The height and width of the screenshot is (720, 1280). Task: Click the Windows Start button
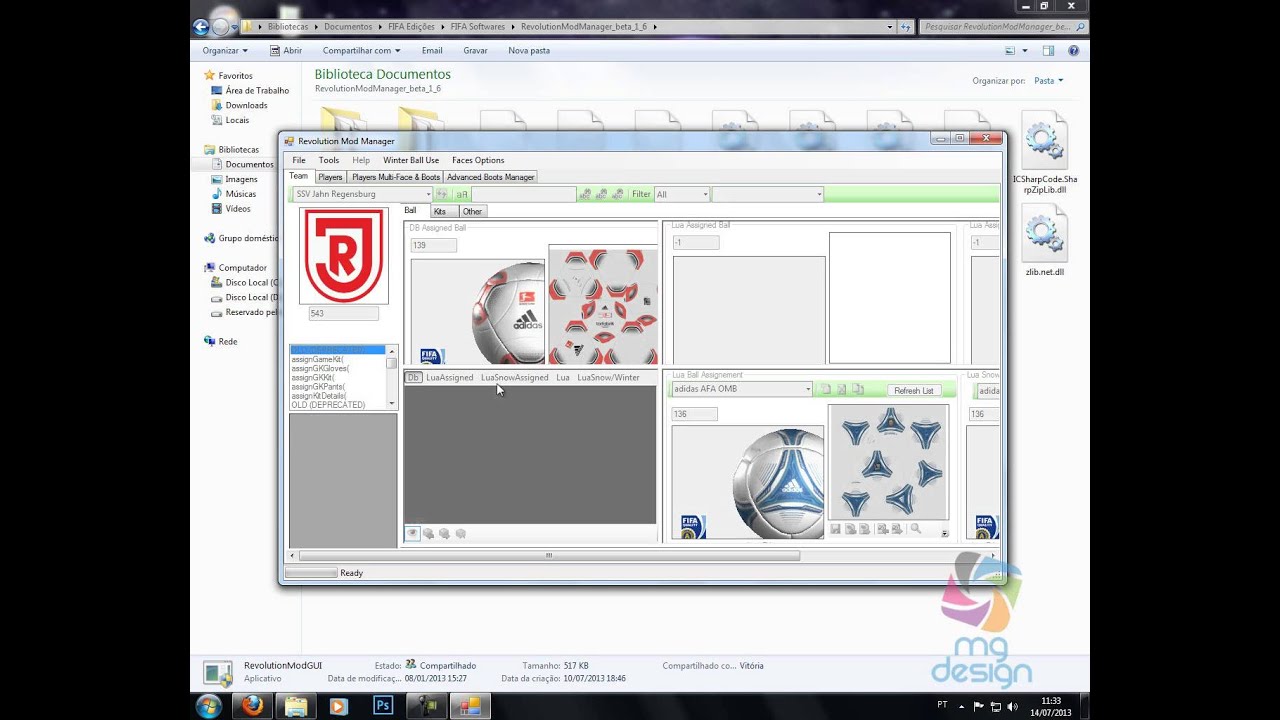209,706
